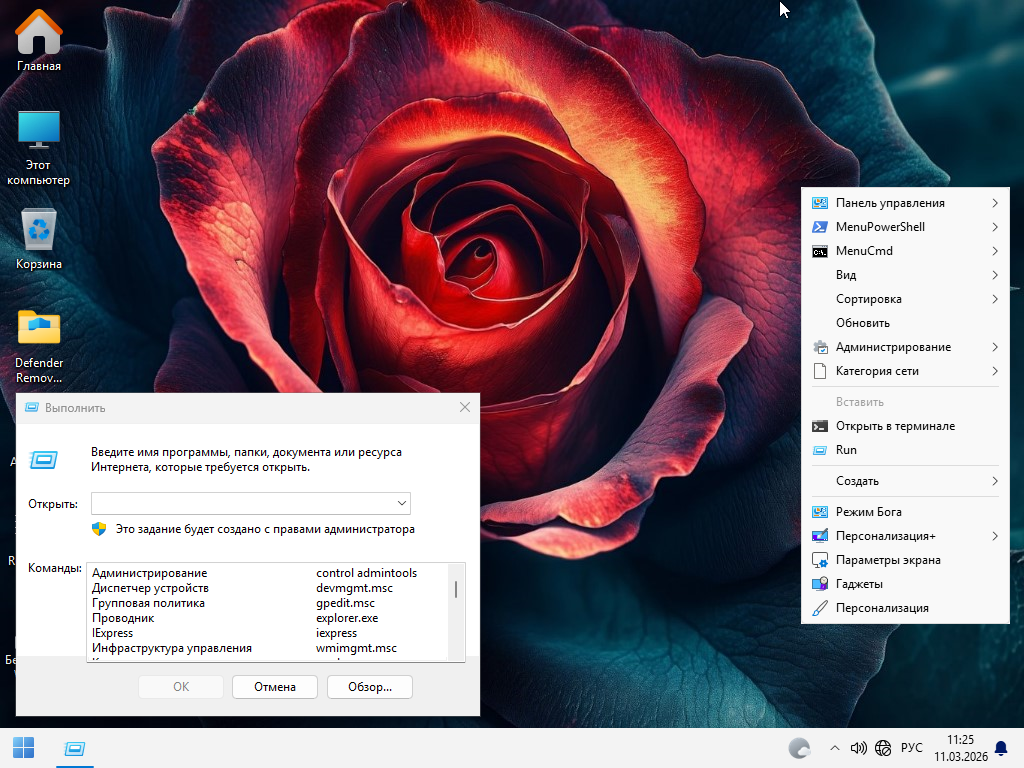Show hidden tray icons chevron

[x=835, y=748]
